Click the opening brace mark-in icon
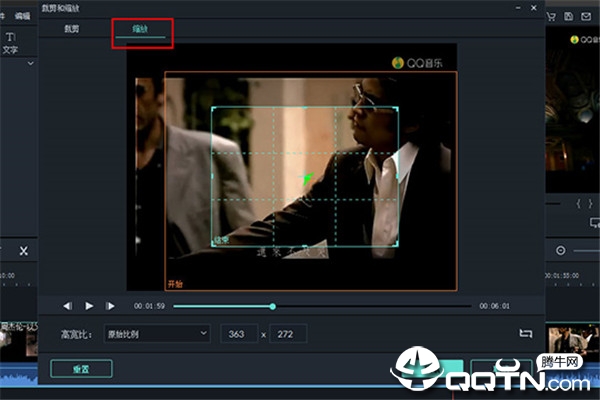The width and height of the screenshot is (600, 400). [x=578, y=204]
